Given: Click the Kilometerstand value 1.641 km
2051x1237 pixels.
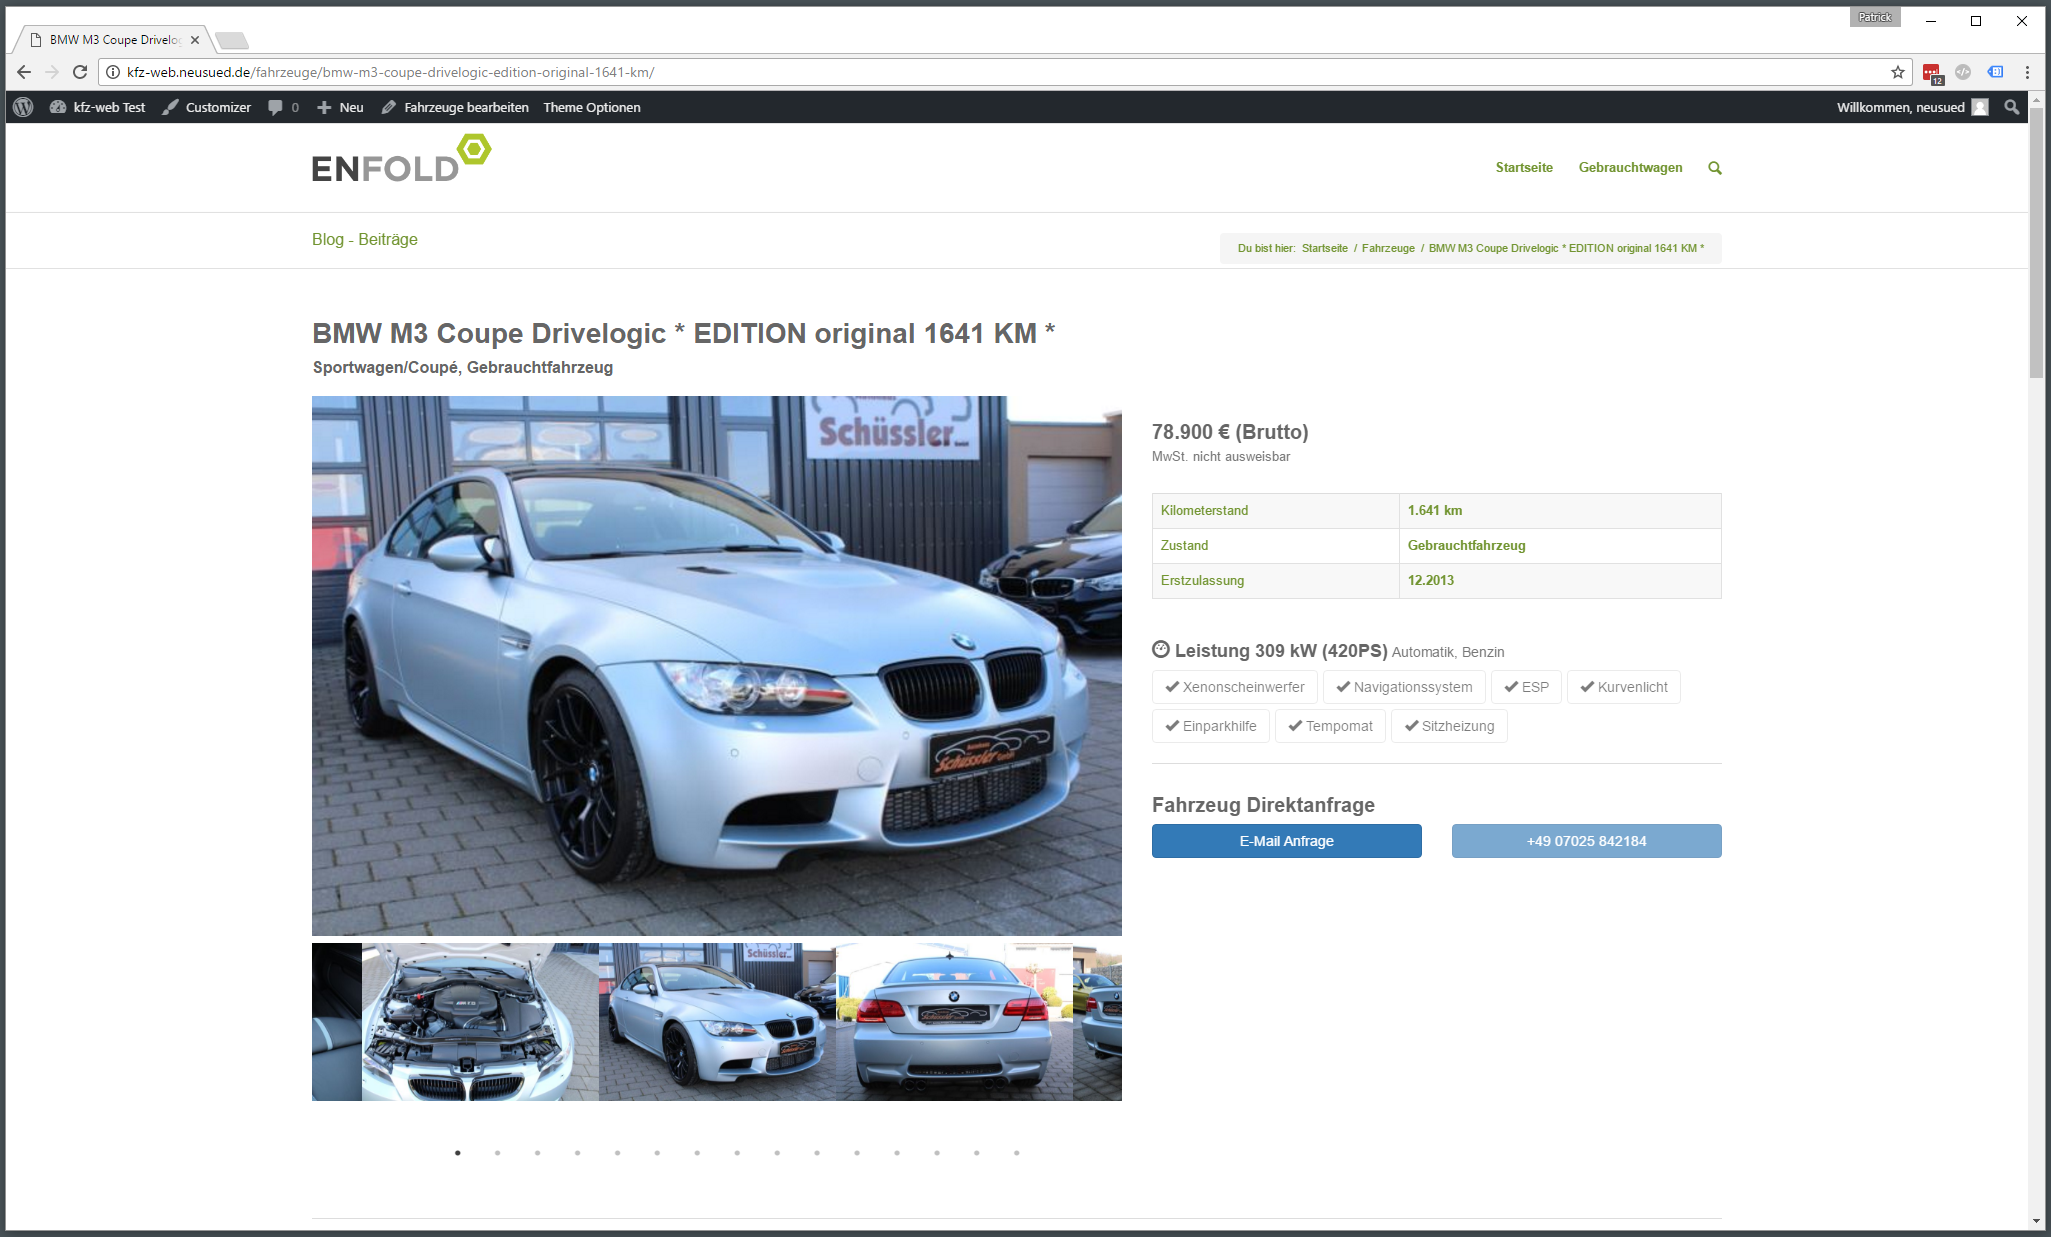Looking at the screenshot, I should click(1434, 510).
